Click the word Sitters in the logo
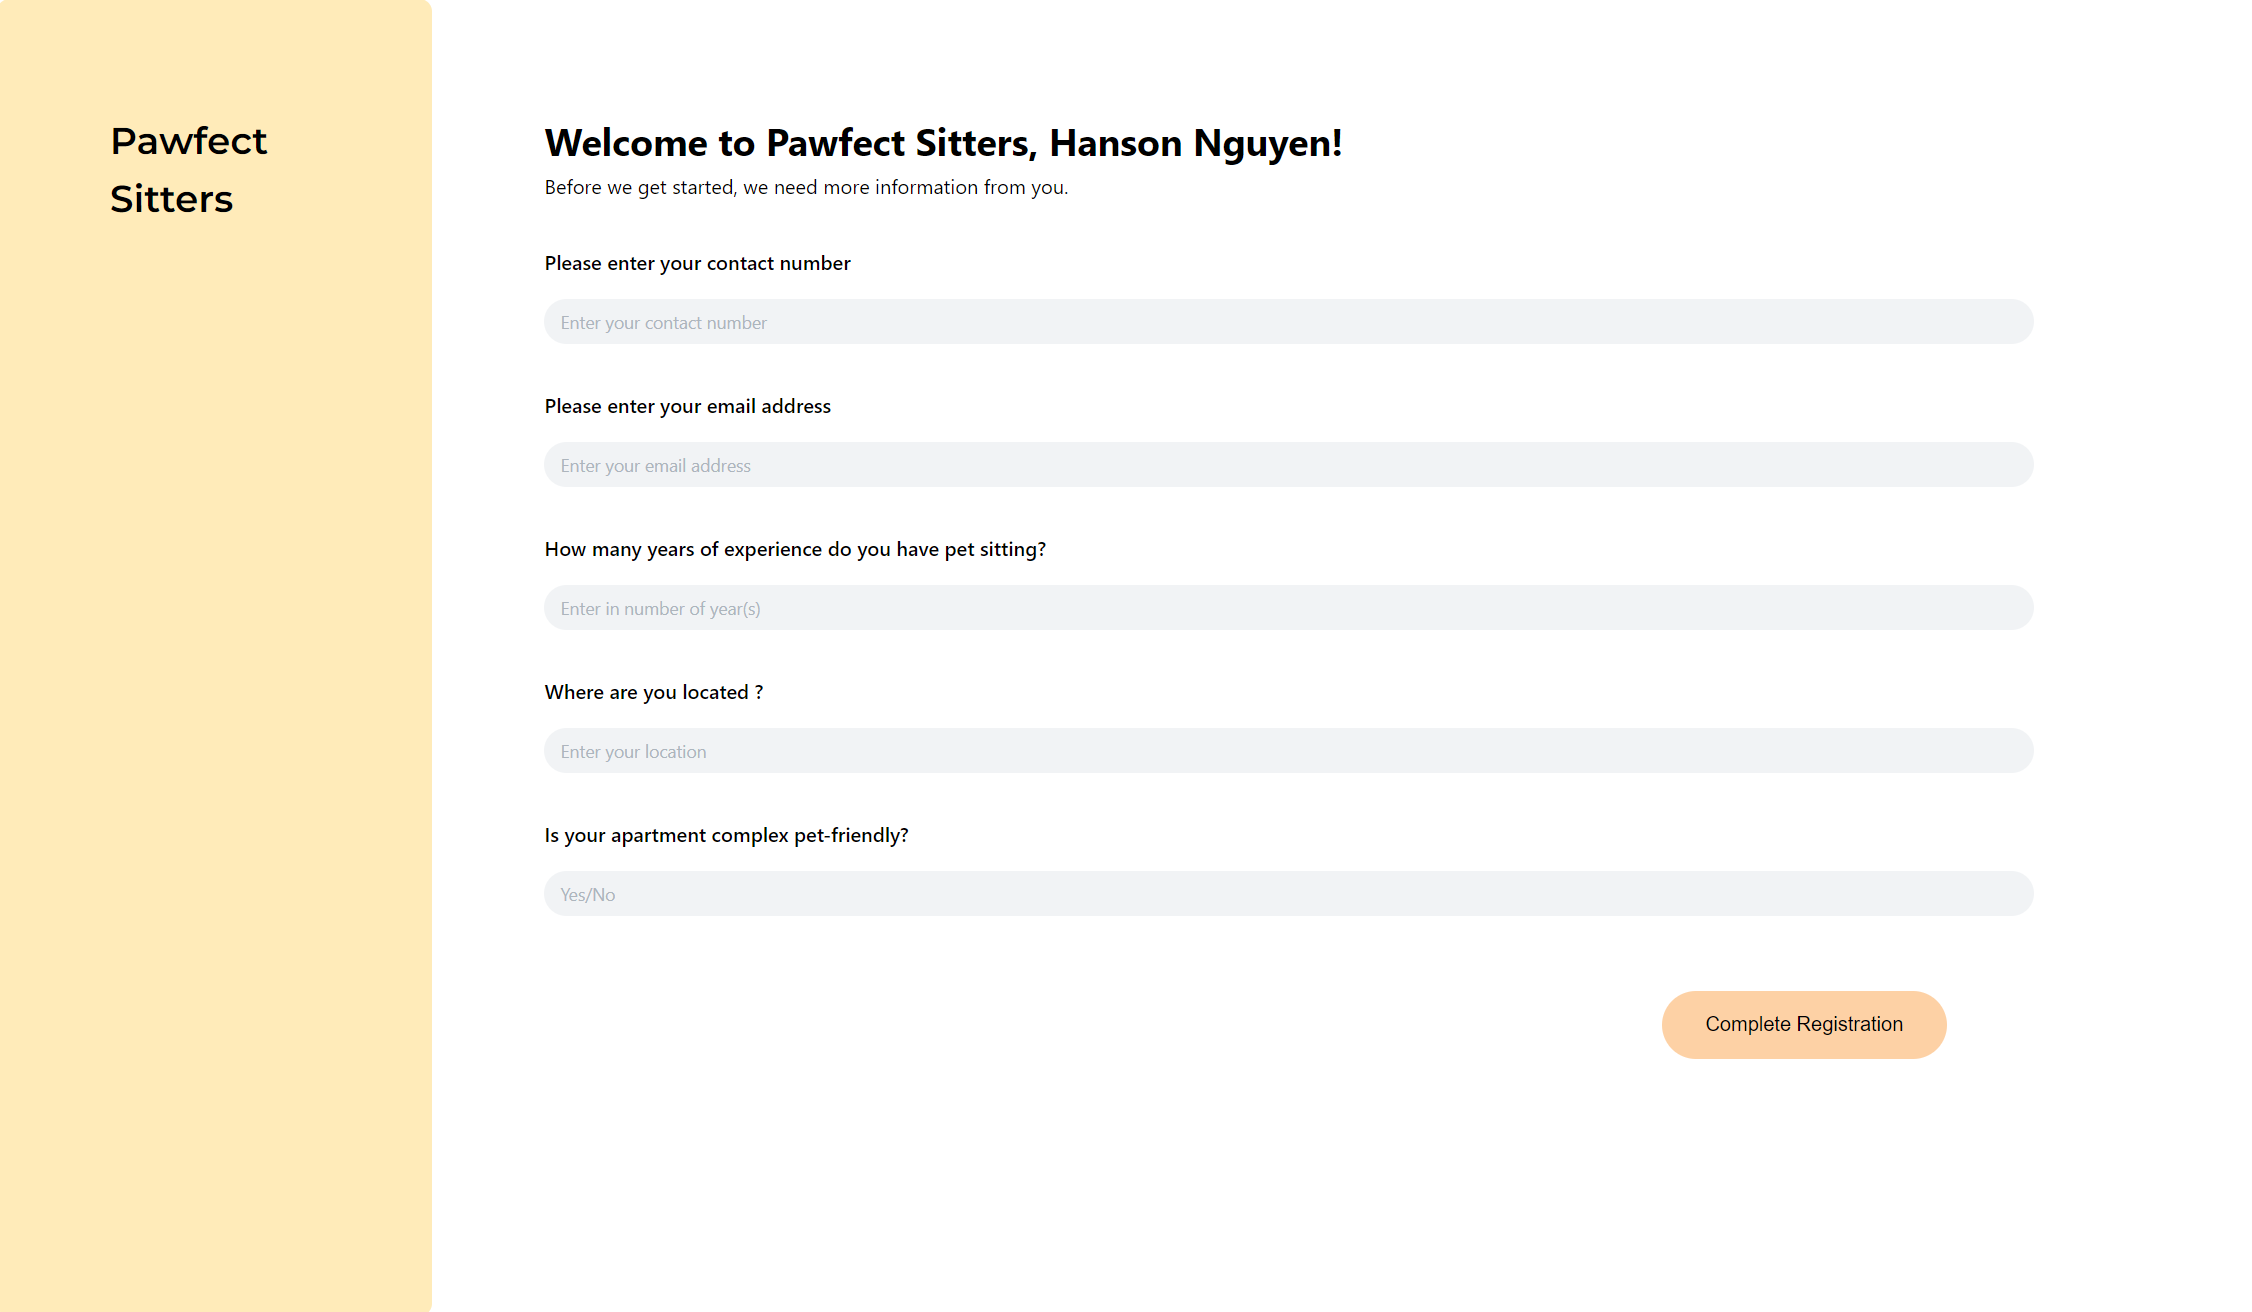The width and height of the screenshot is (2252, 1312). pos(171,199)
